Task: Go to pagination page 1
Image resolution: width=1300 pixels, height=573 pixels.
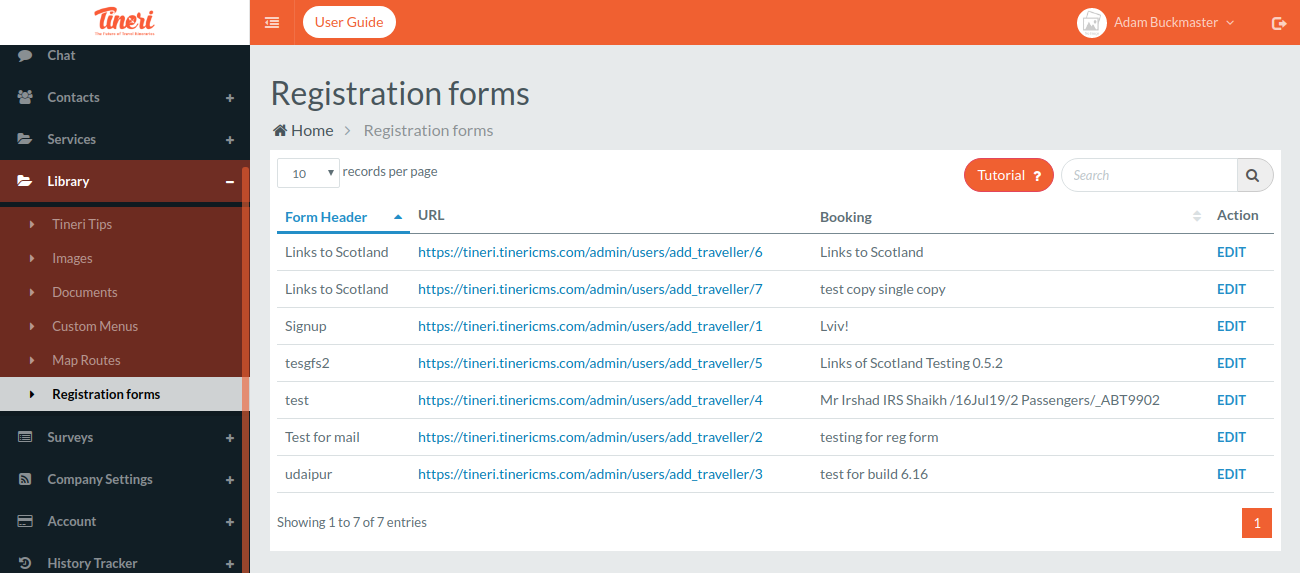Action: [x=1257, y=522]
